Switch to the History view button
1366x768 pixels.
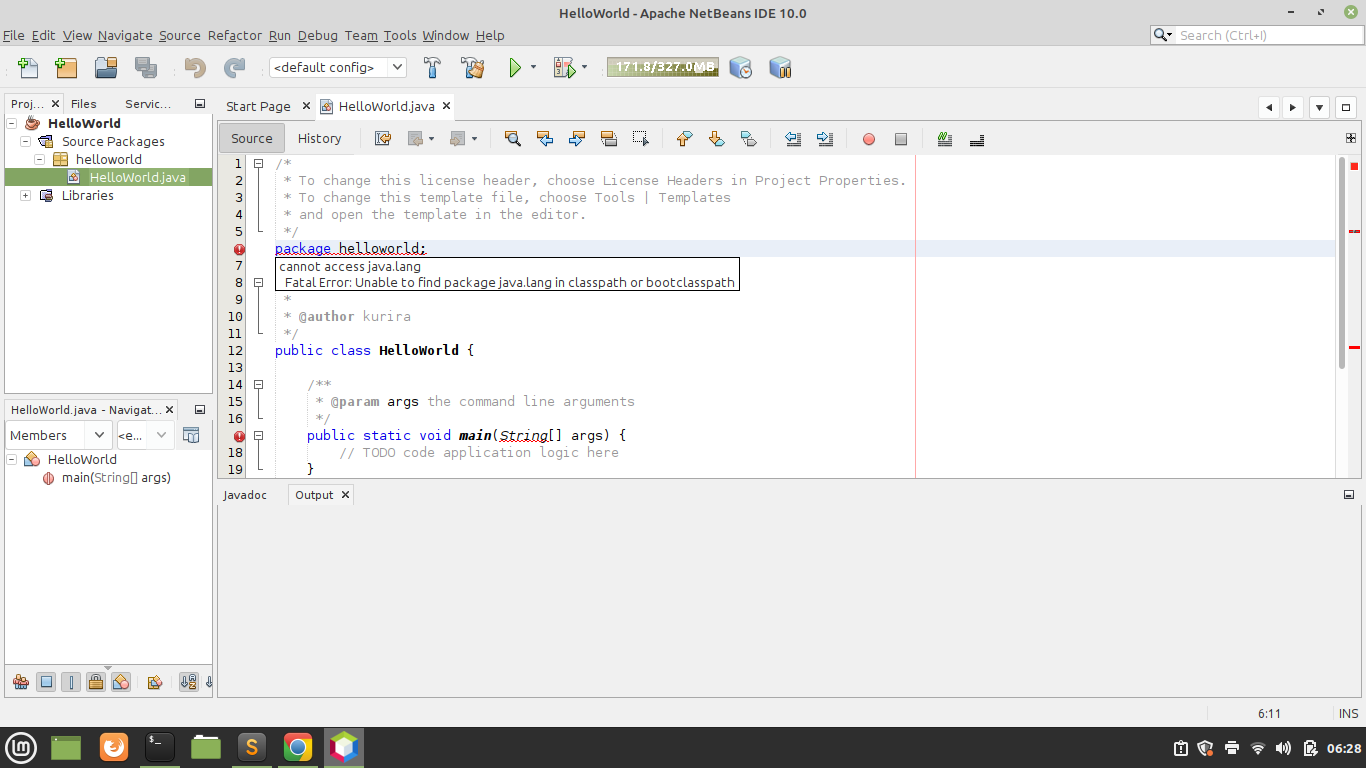(320, 138)
